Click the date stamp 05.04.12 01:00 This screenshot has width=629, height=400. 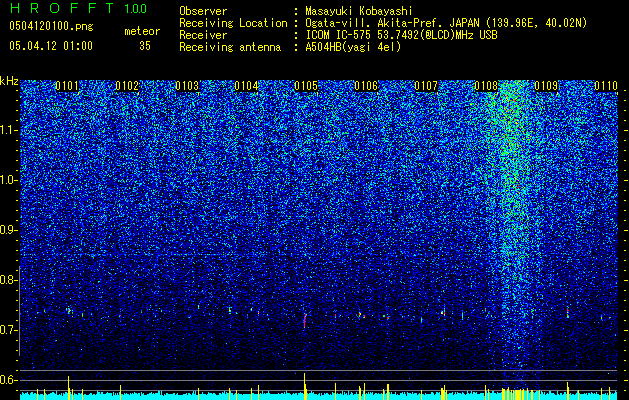[x=51, y=46]
